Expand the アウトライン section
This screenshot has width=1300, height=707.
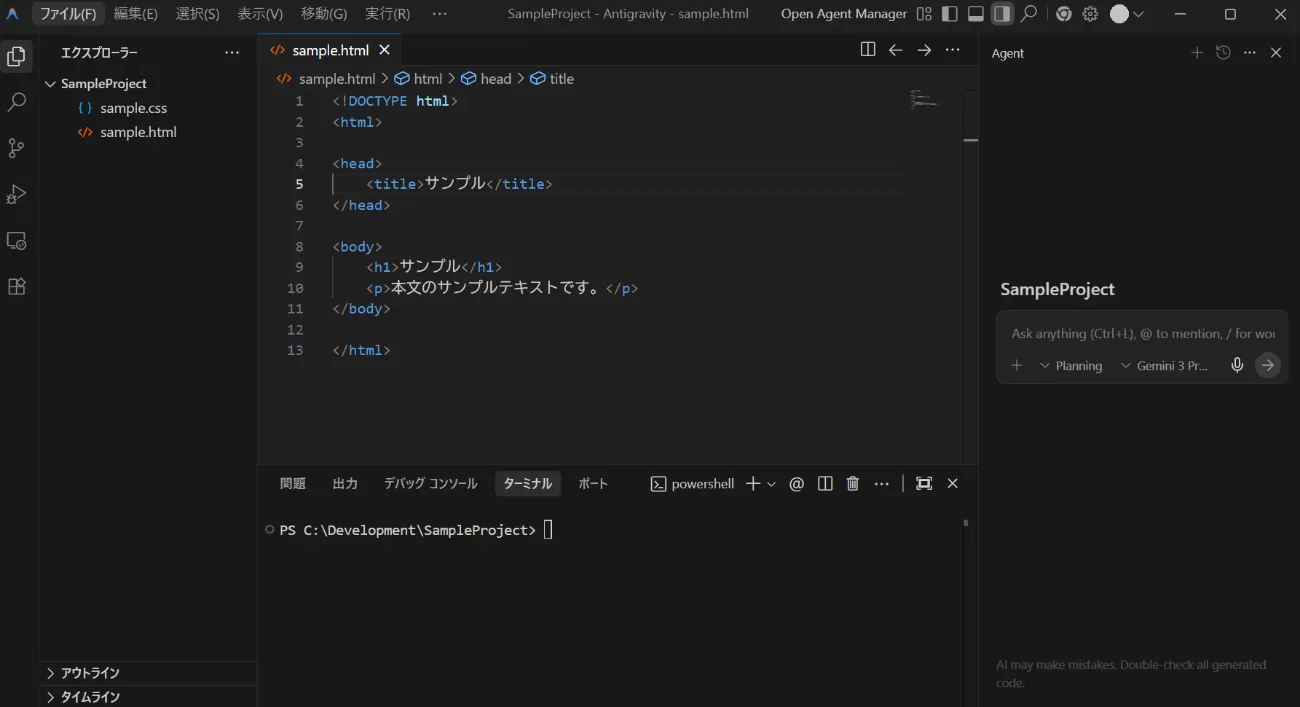[90, 673]
